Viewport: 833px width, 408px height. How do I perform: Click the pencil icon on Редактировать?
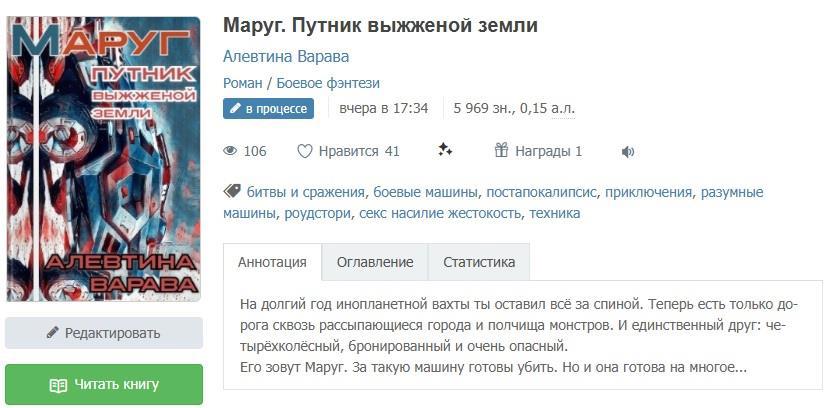click(x=52, y=333)
